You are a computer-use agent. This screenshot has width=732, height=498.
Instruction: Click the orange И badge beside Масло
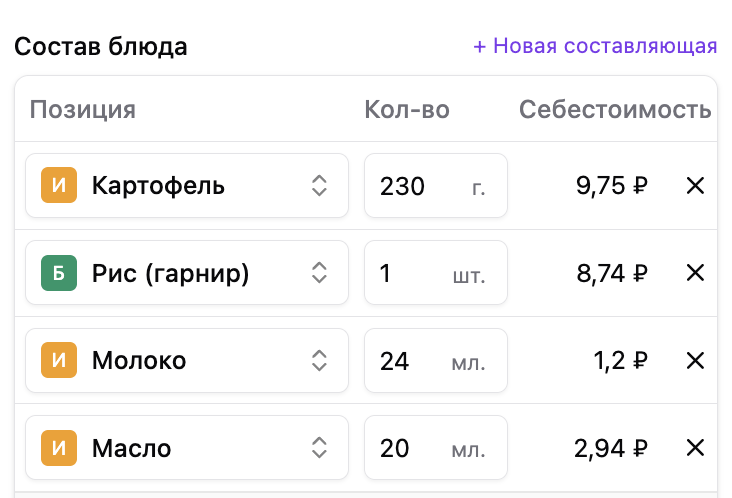[x=59, y=448]
